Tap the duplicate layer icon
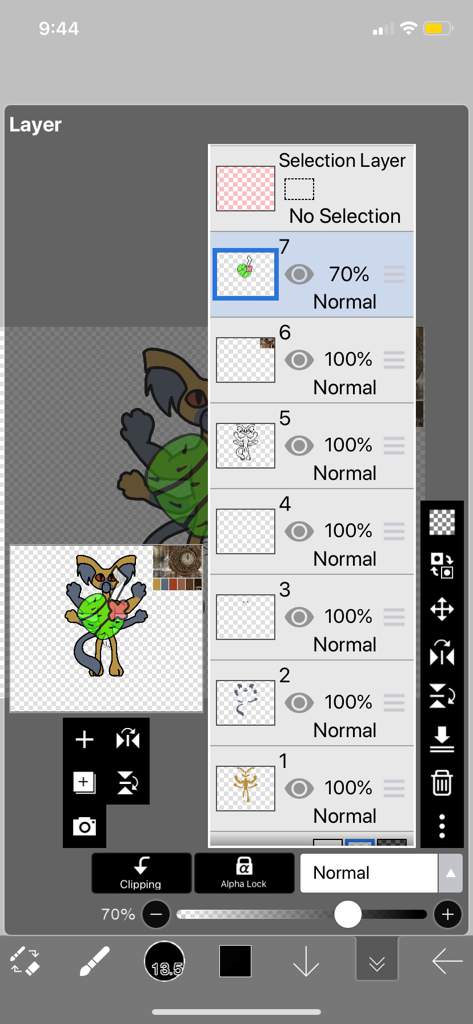This screenshot has height=1024, width=473. tap(84, 782)
